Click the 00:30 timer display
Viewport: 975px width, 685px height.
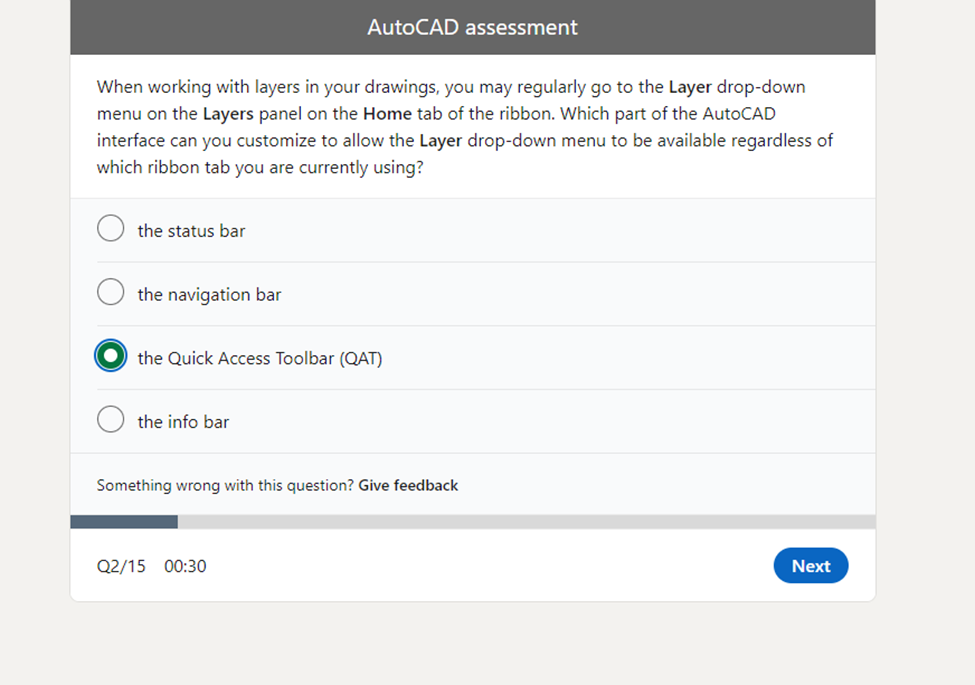click(186, 566)
